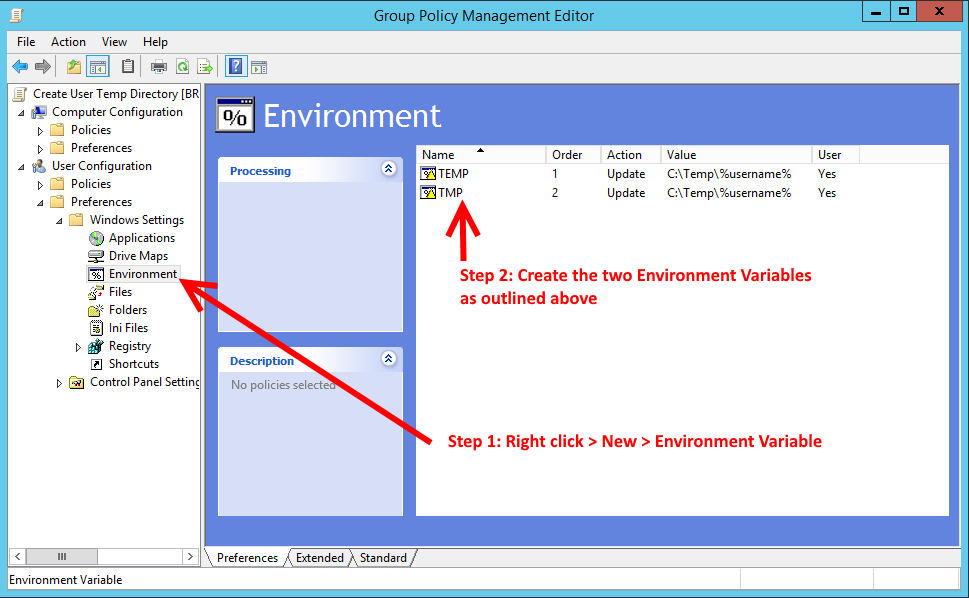This screenshot has width=969, height=598.
Task: Collapse the Windows Settings node
Action: tap(59, 221)
